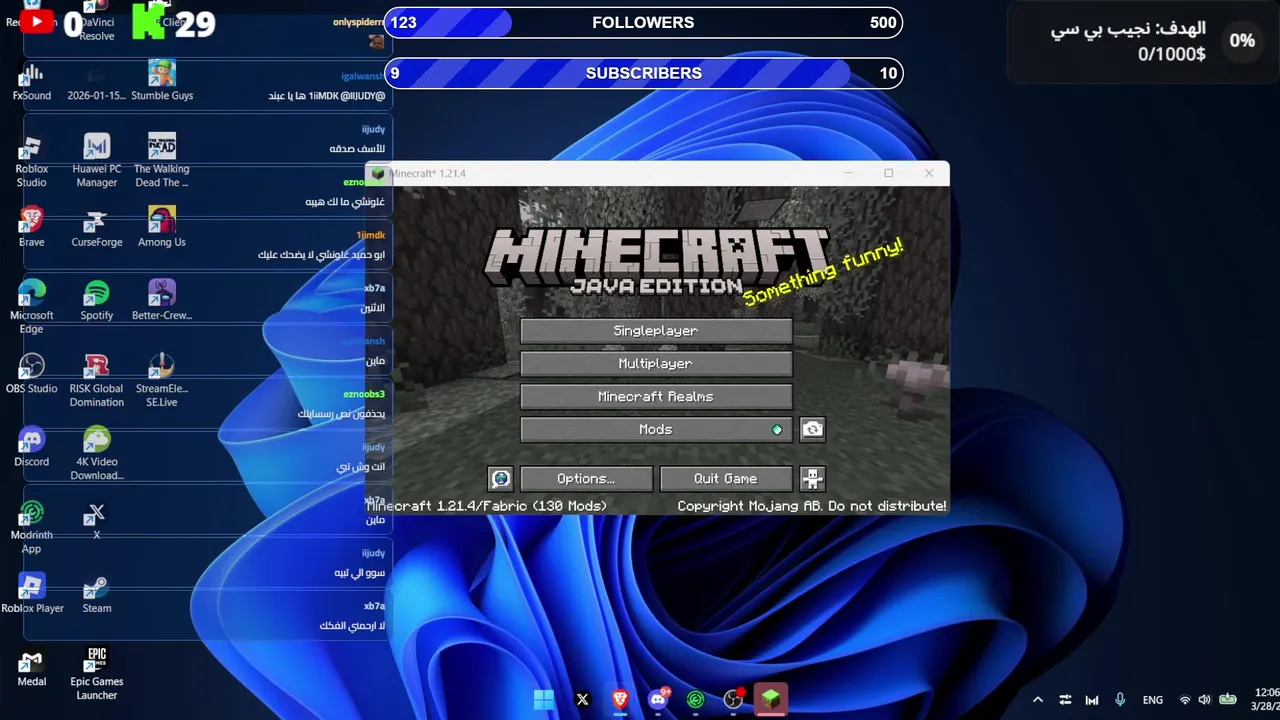Viewport: 1280px width, 720px height.
Task: Open the Multiplayer server list
Action: [x=656, y=364]
